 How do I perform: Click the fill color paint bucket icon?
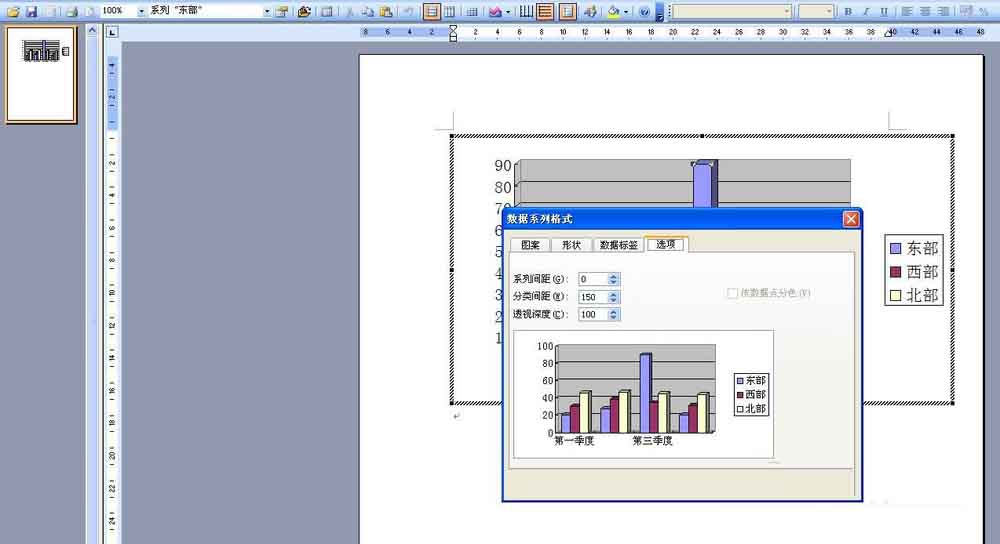tap(613, 11)
